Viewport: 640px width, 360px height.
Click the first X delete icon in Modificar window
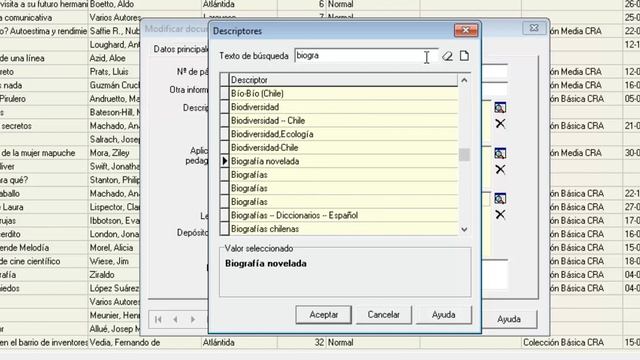pos(500,123)
